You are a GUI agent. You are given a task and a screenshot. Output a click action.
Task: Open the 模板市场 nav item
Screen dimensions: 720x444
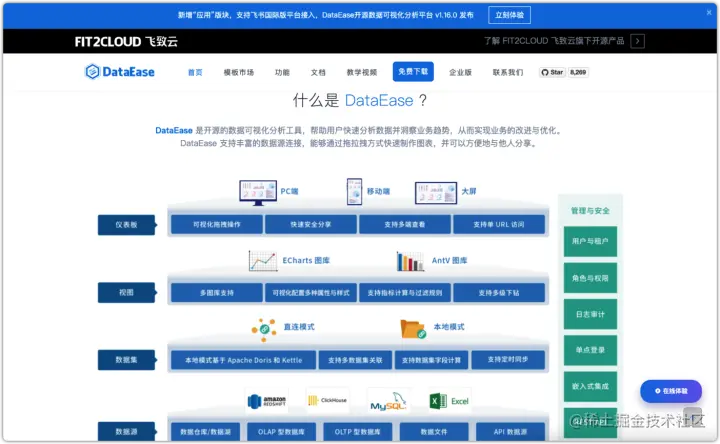(x=239, y=72)
